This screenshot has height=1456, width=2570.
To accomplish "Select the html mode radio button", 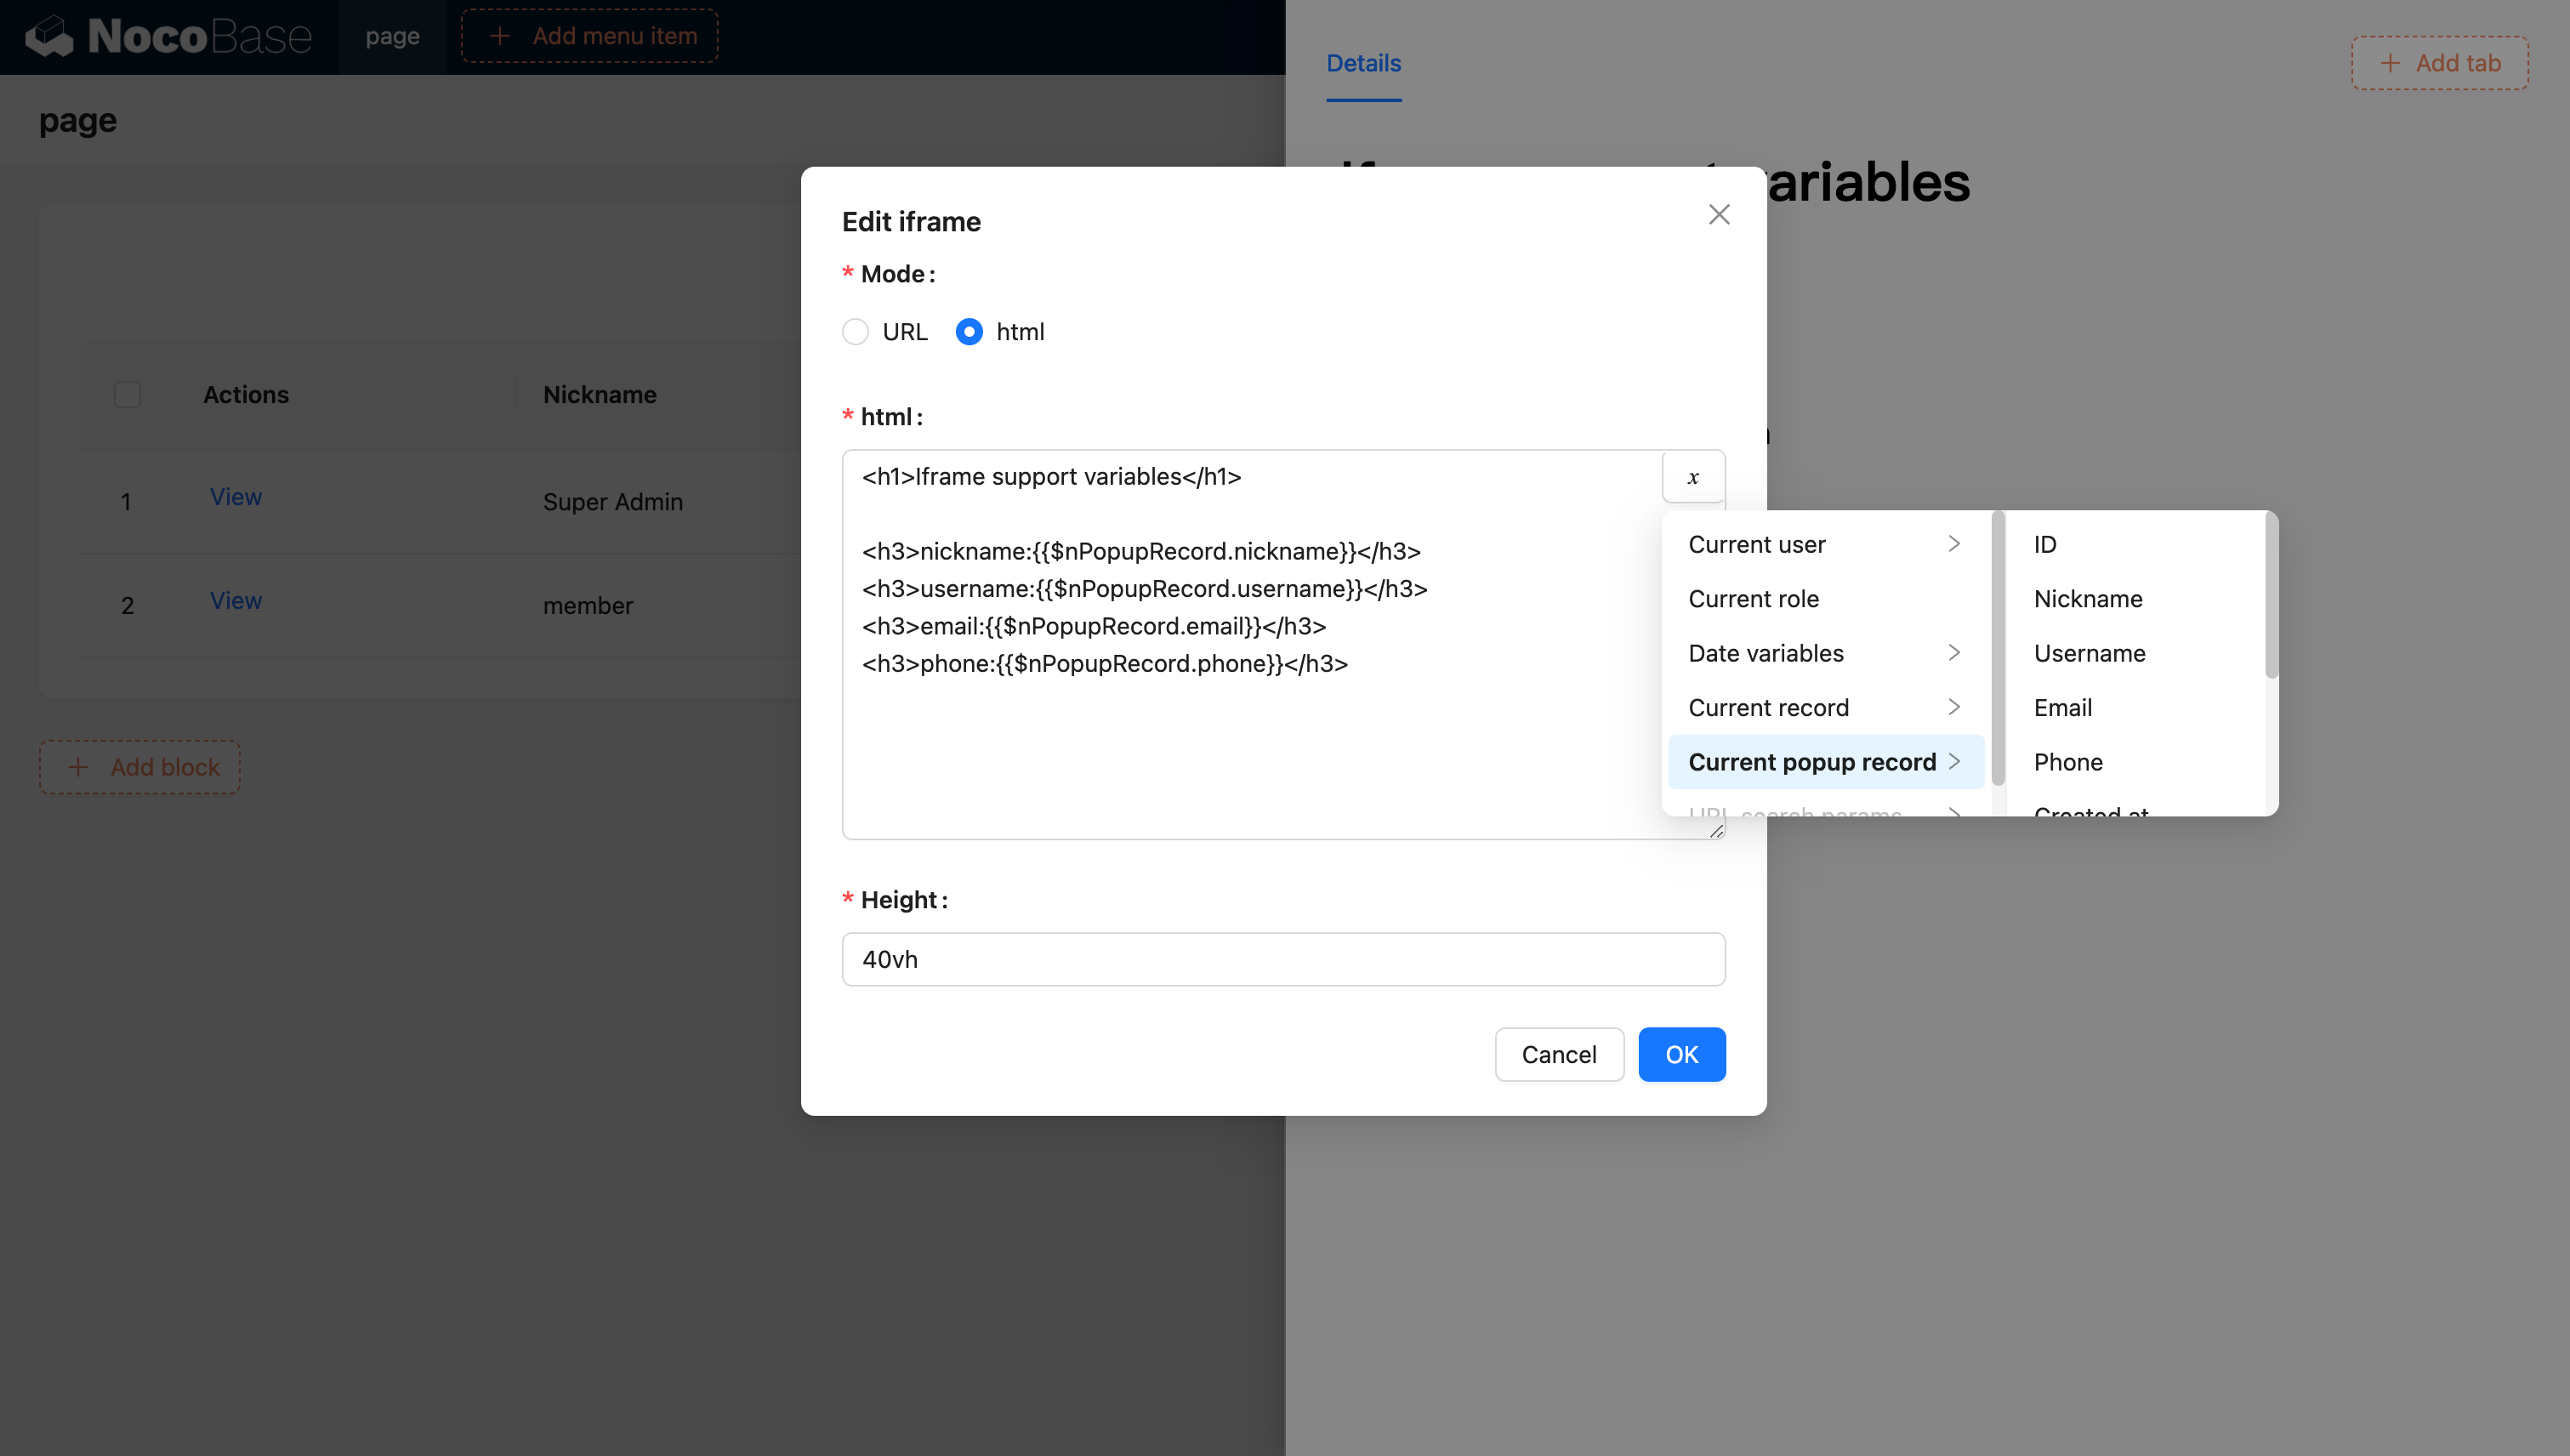I will click(x=969, y=332).
